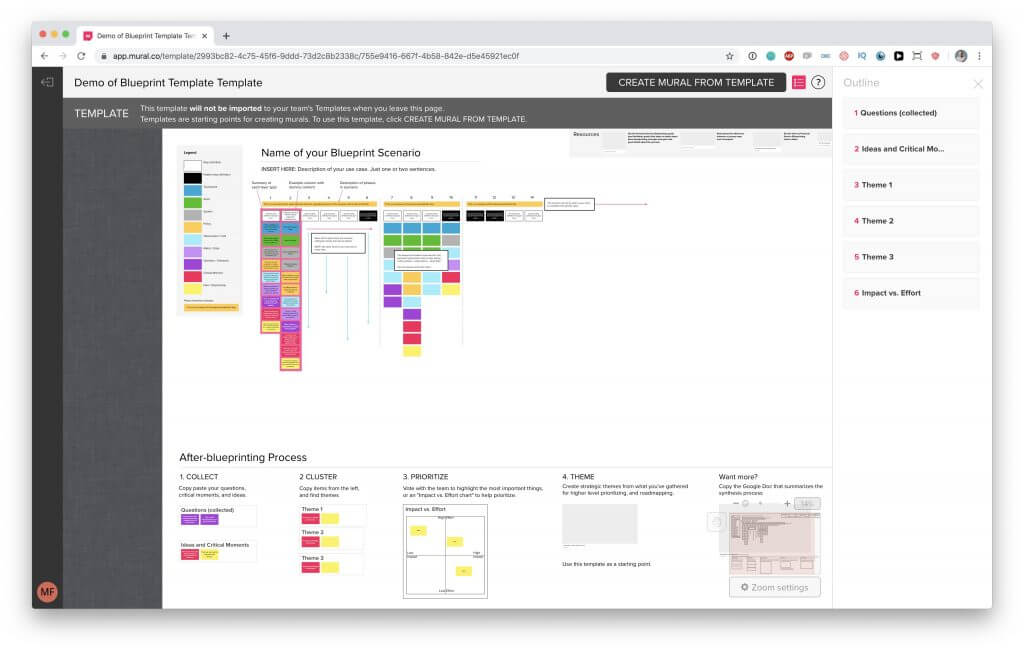Select Ideas and Critical Moments outline item
Viewport: 1024px width, 651px height.
click(910, 149)
